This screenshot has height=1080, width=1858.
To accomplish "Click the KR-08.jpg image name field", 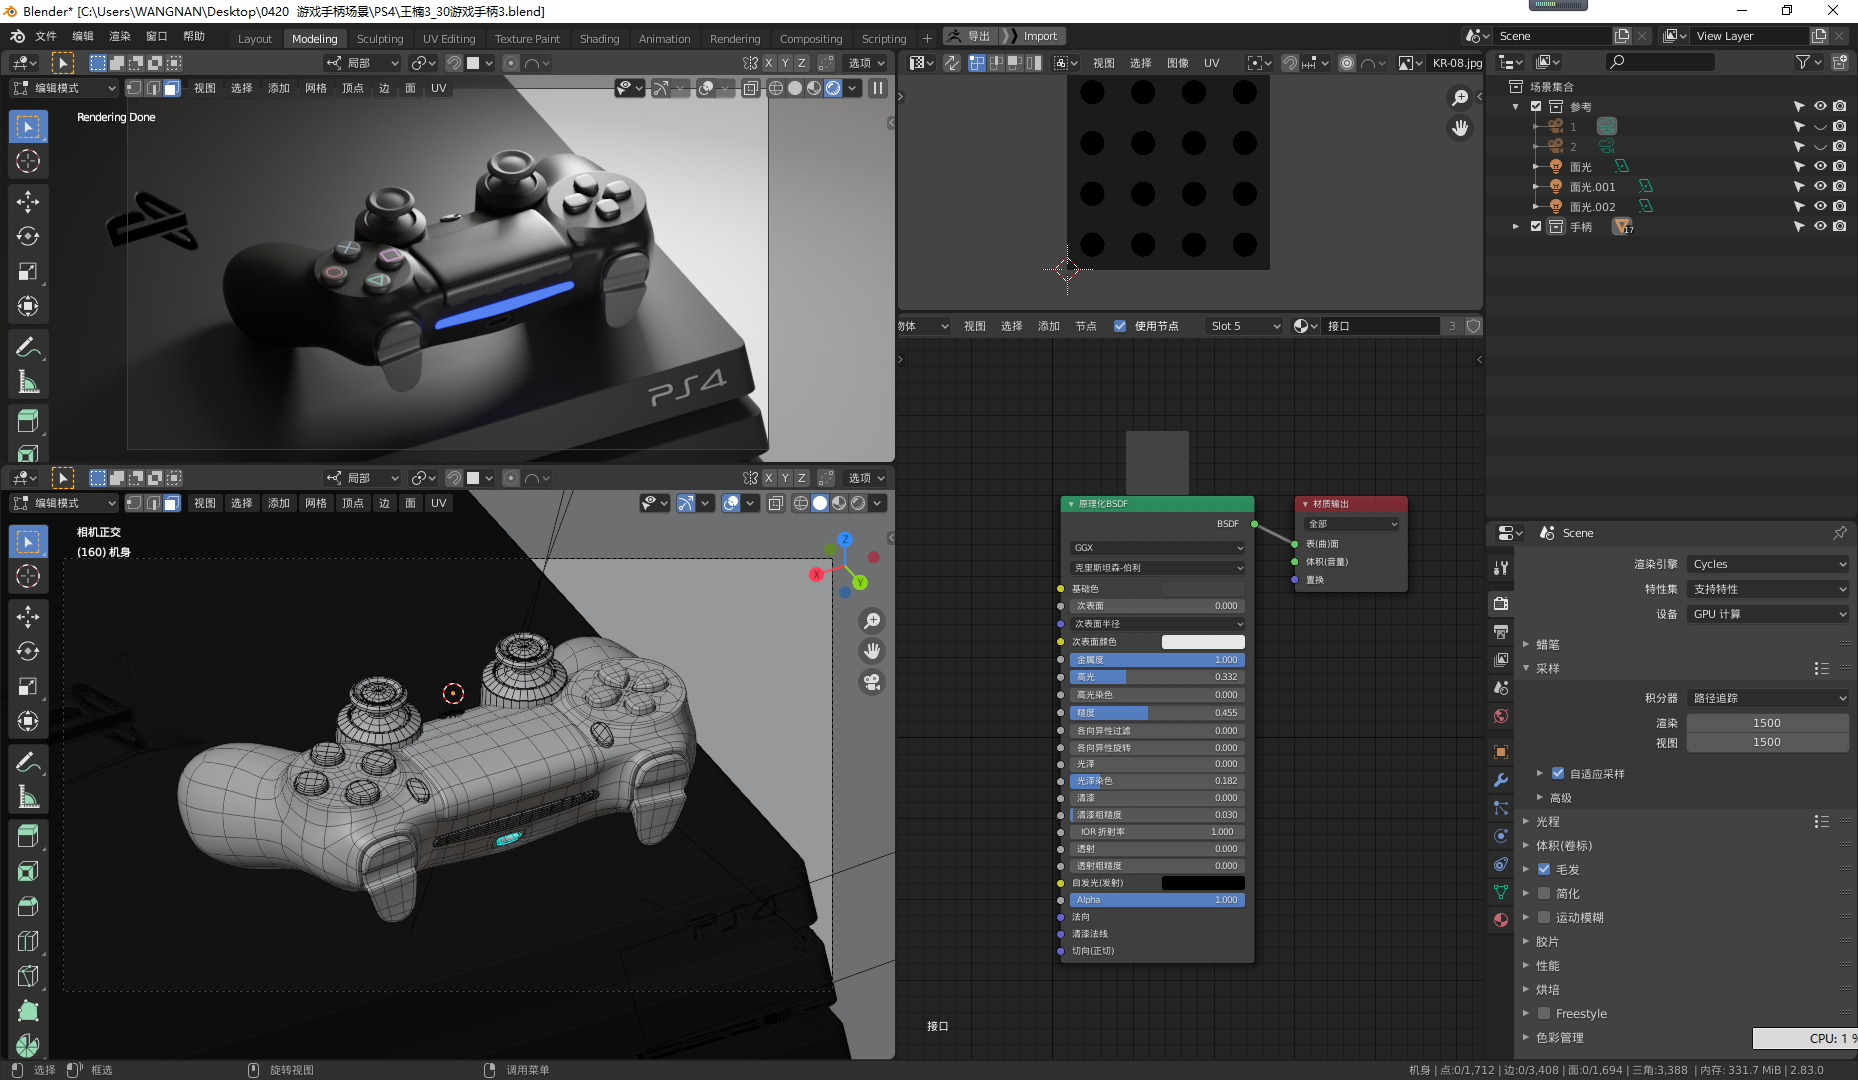I will click(x=1455, y=62).
